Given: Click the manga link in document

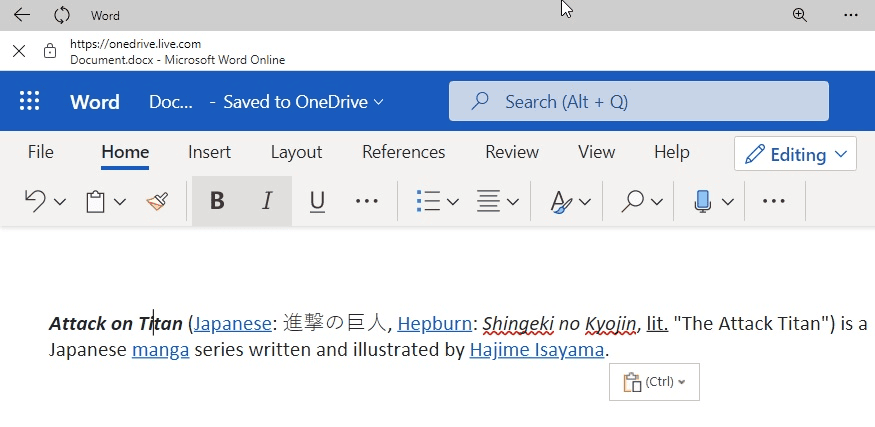Looking at the screenshot, I should point(160,350).
